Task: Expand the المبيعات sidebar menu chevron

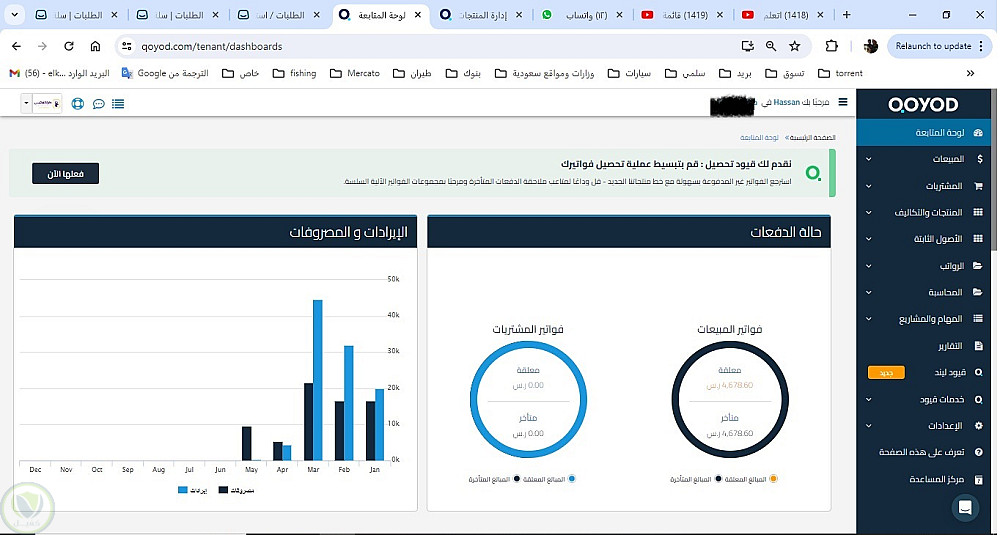Action: click(869, 159)
